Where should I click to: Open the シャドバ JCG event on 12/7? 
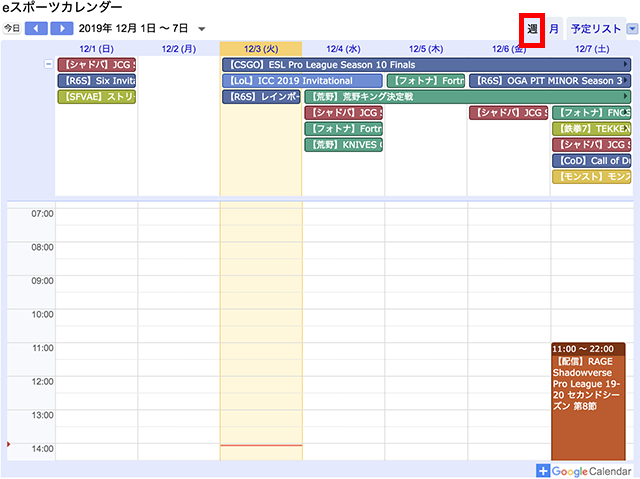tap(591, 145)
